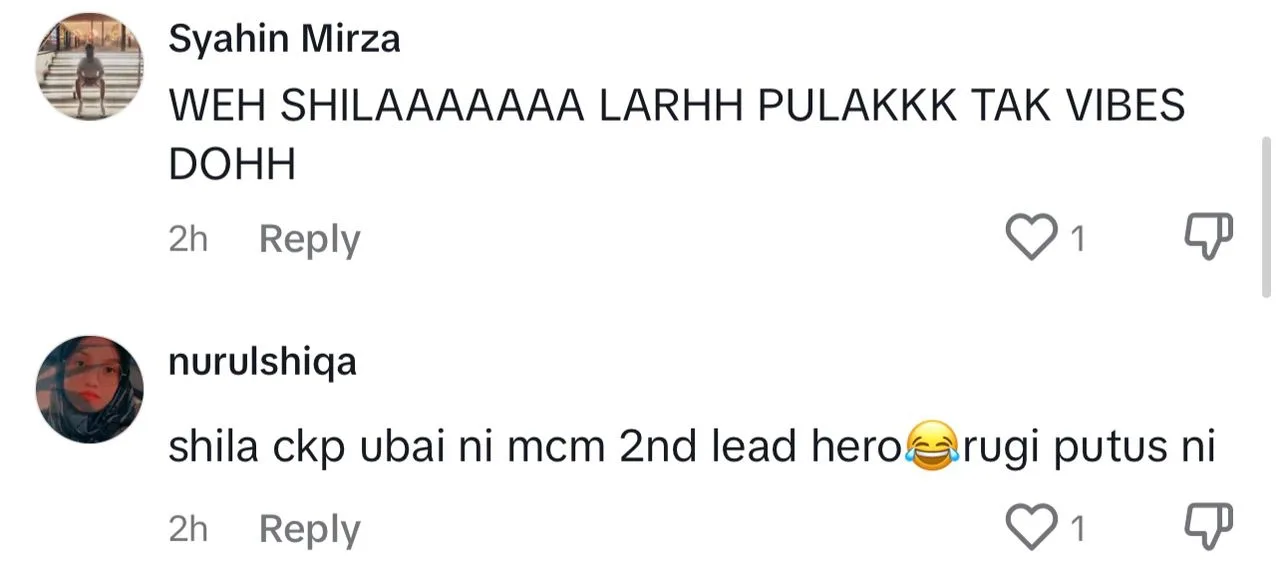
Task: Click the nurulshiqa username
Action: (x=262, y=362)
